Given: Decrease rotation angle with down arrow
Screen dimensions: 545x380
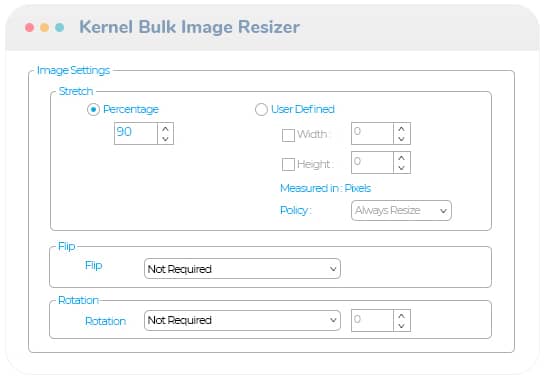Looking at the screenshot, I should tap(402, 326).
